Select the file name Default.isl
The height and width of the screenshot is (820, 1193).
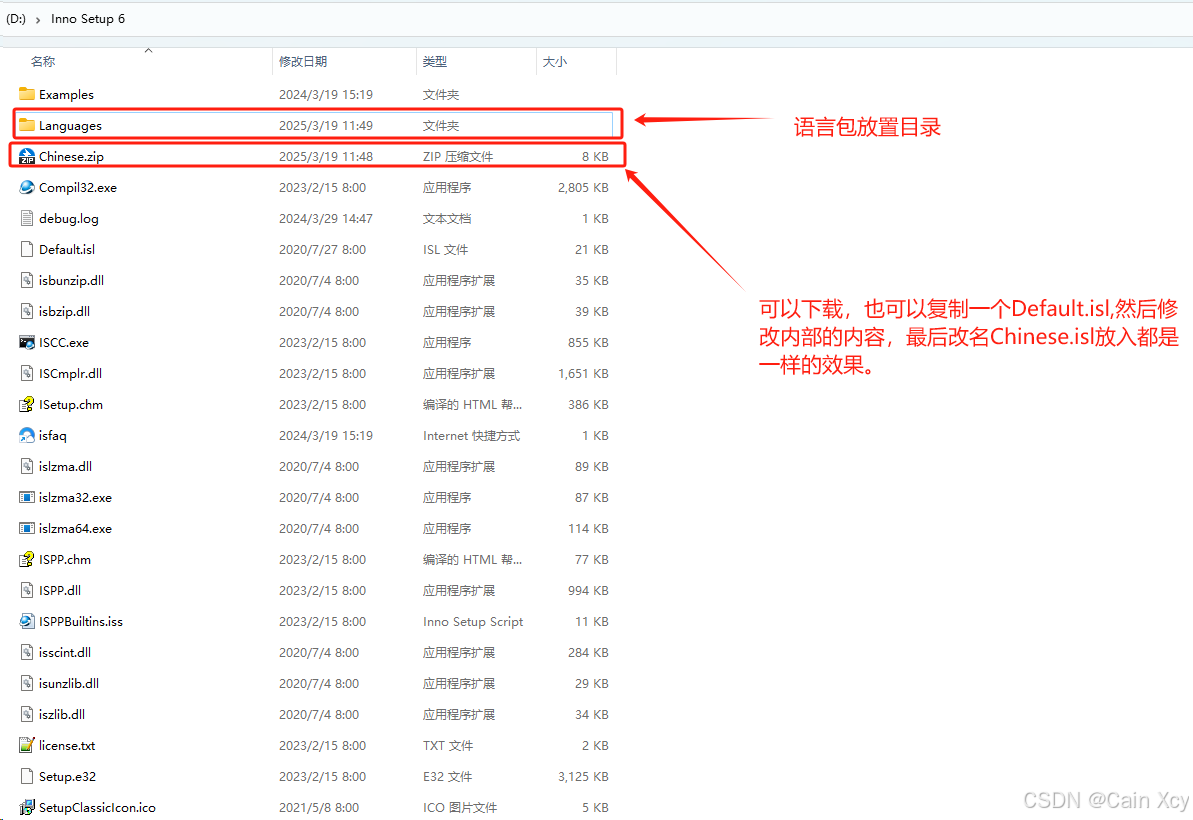pos(67,249)
